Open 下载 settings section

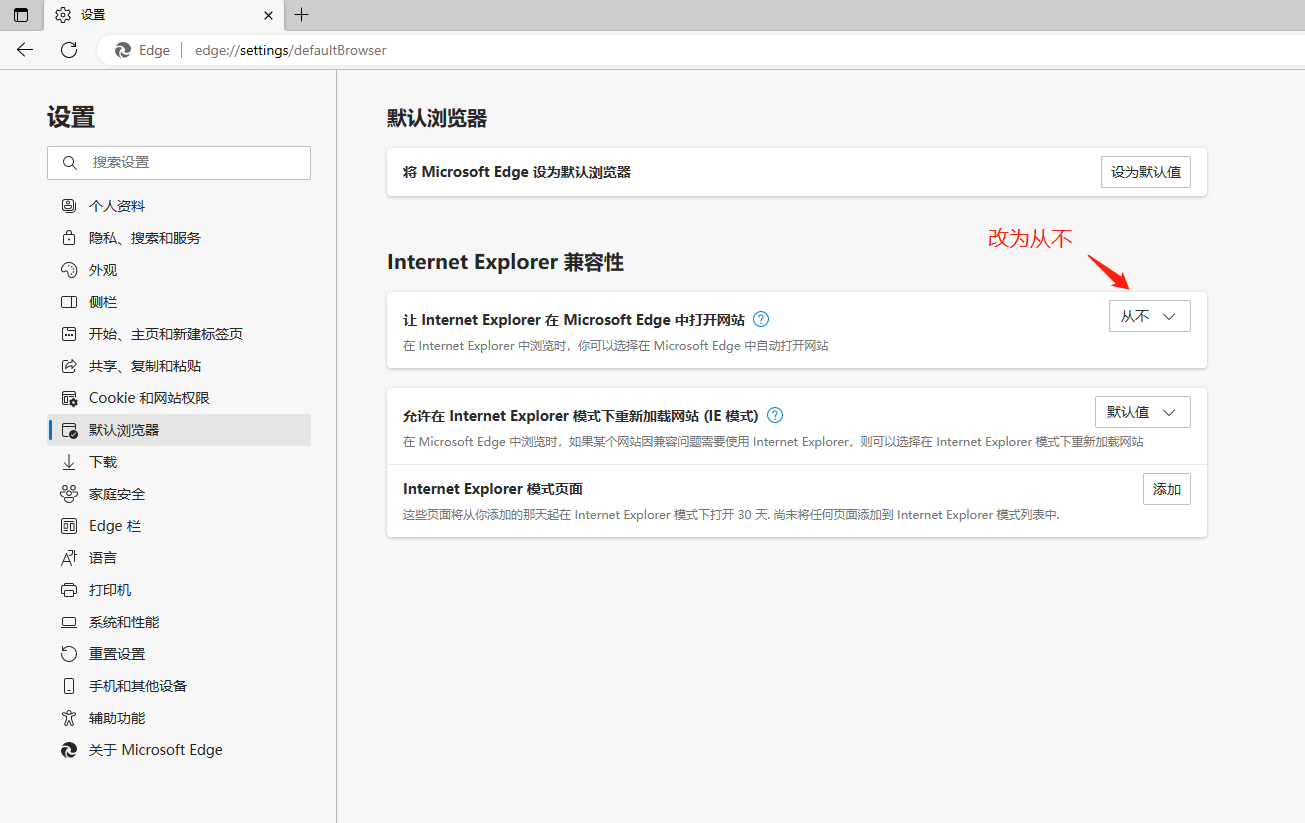(x=179, y=462)
